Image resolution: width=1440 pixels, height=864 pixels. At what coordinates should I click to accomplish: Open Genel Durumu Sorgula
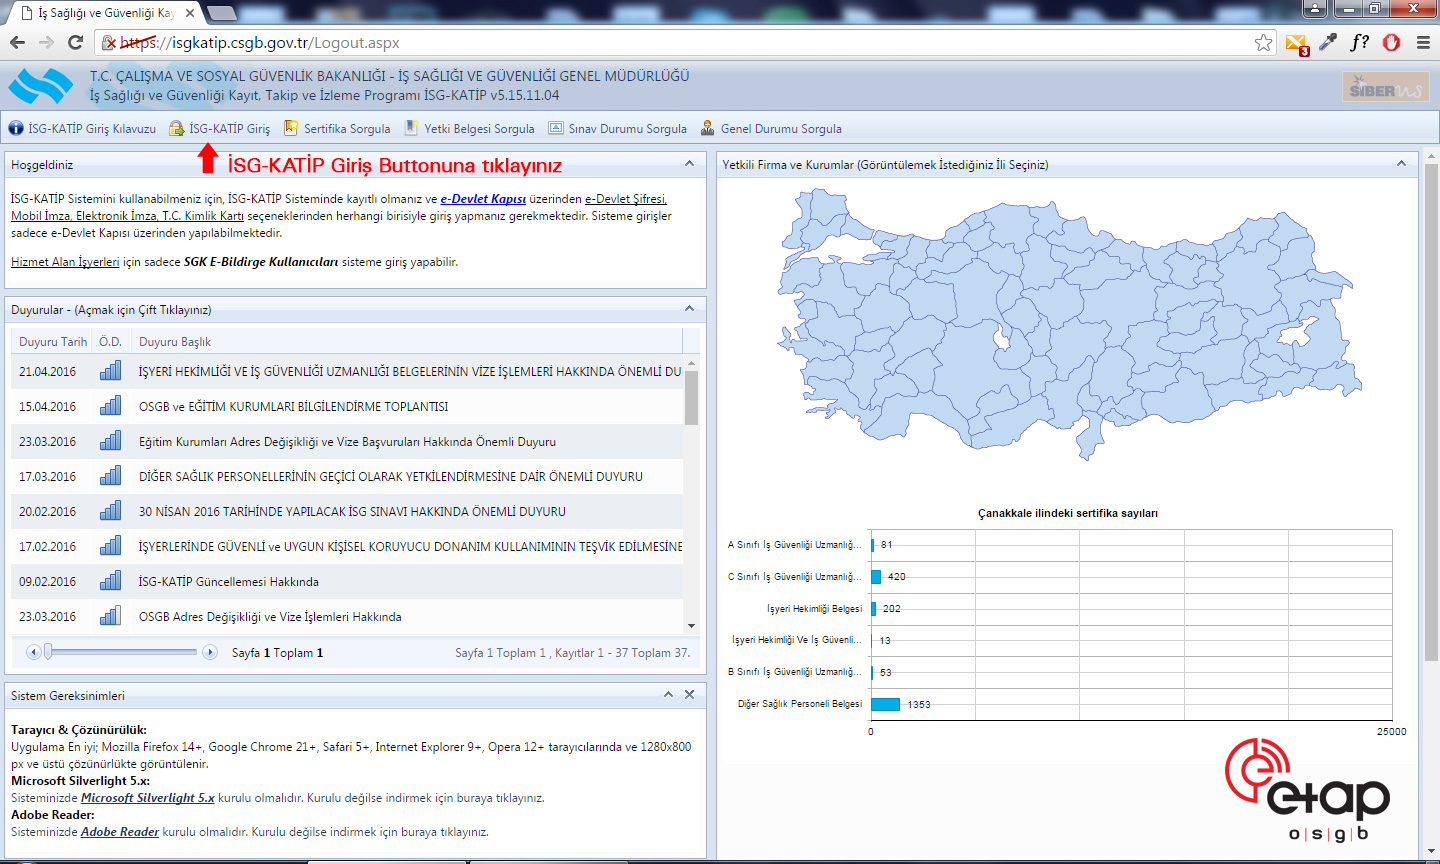pyautogui.click(x=771, y=128)
